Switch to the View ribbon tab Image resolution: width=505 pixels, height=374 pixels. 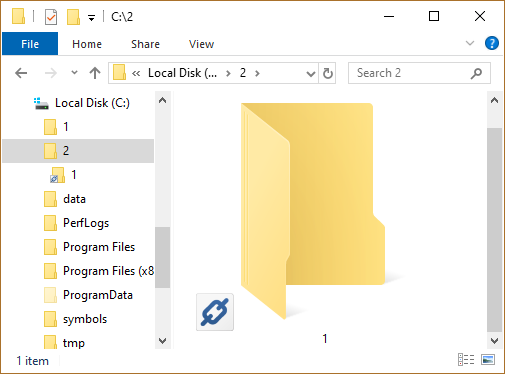pyautogui.click(x=201, y=44)
